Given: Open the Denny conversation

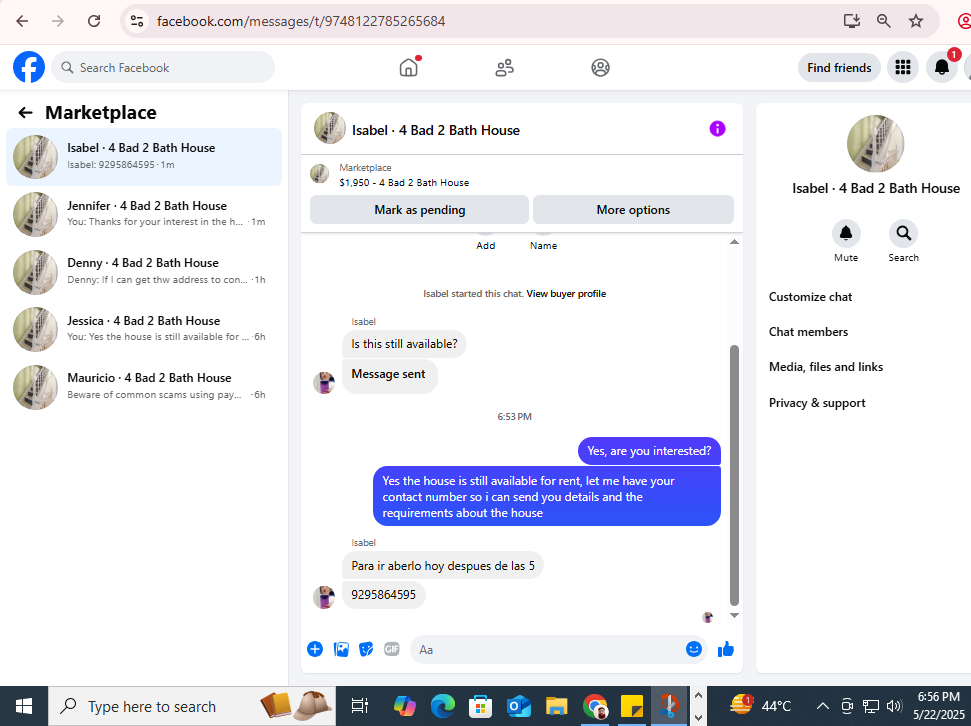Looking at the screenshot, I should [144, 272].
